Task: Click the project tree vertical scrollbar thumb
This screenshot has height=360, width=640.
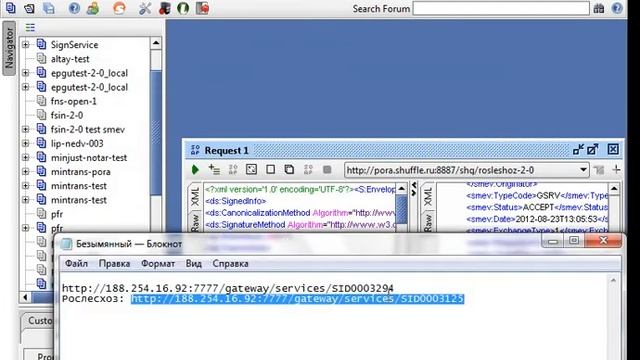Action: (156, 133)
